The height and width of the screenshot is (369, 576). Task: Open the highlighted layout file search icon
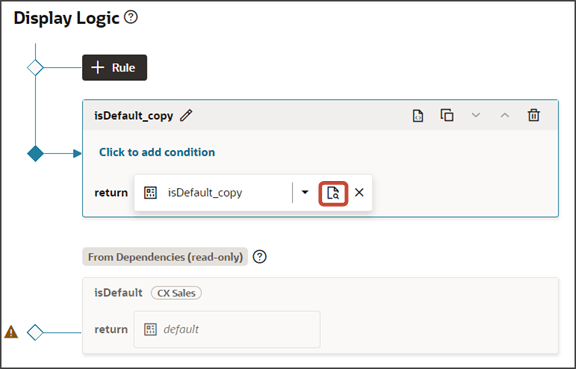[333, 193]
